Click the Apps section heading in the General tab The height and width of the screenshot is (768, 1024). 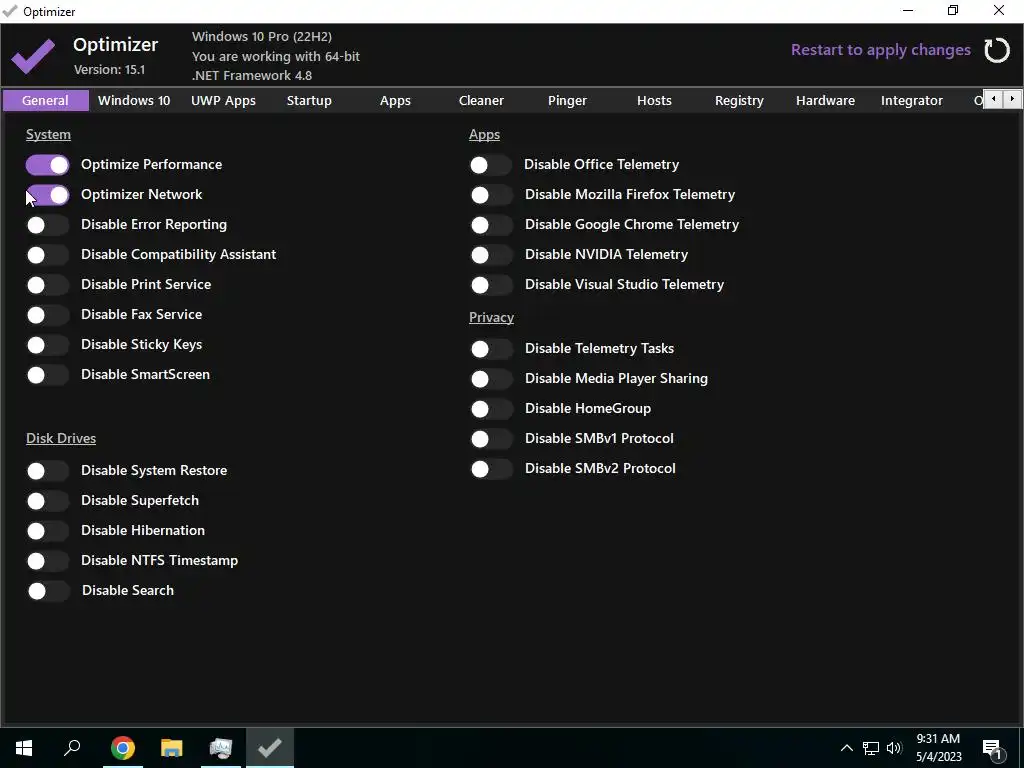pyautogui.click(x=484, y=135)
